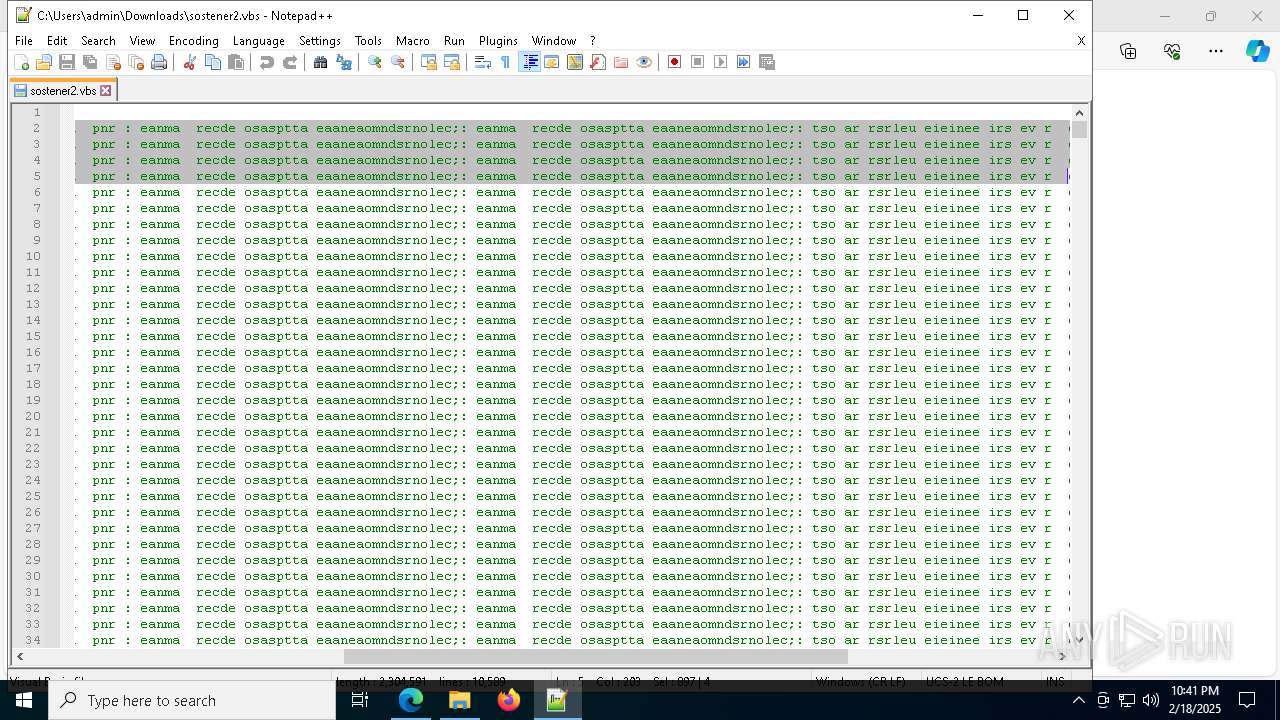Click text on line 10
Image resolution: width=1280 pixels, height=720 pixels.
pyautogui.click(x=572, y=256)
